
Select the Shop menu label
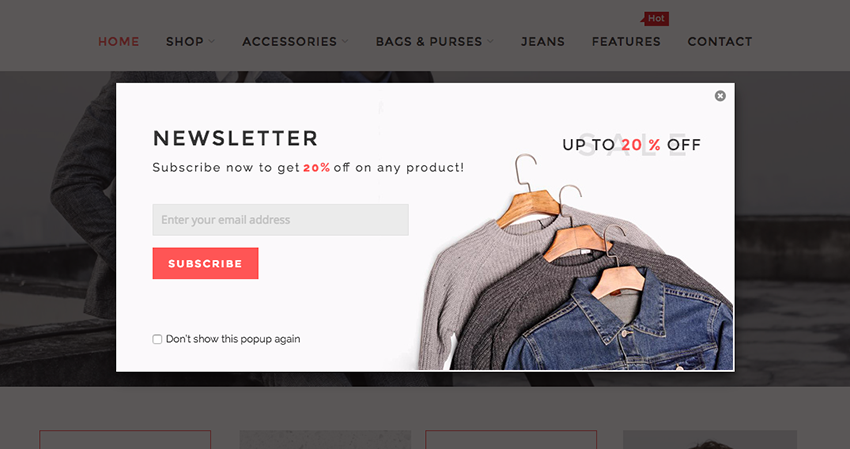[x=185, y=41]
